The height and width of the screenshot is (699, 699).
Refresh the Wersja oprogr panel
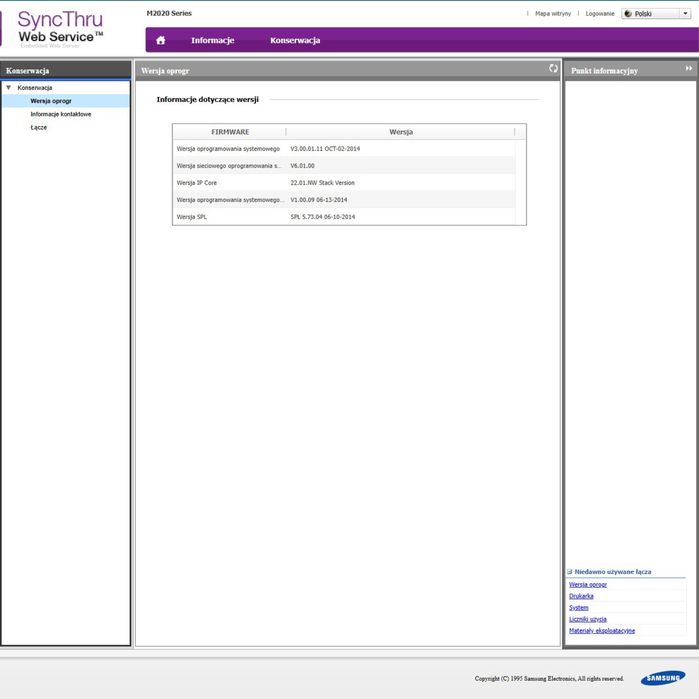pyautogui.click(x=553, y=68)
